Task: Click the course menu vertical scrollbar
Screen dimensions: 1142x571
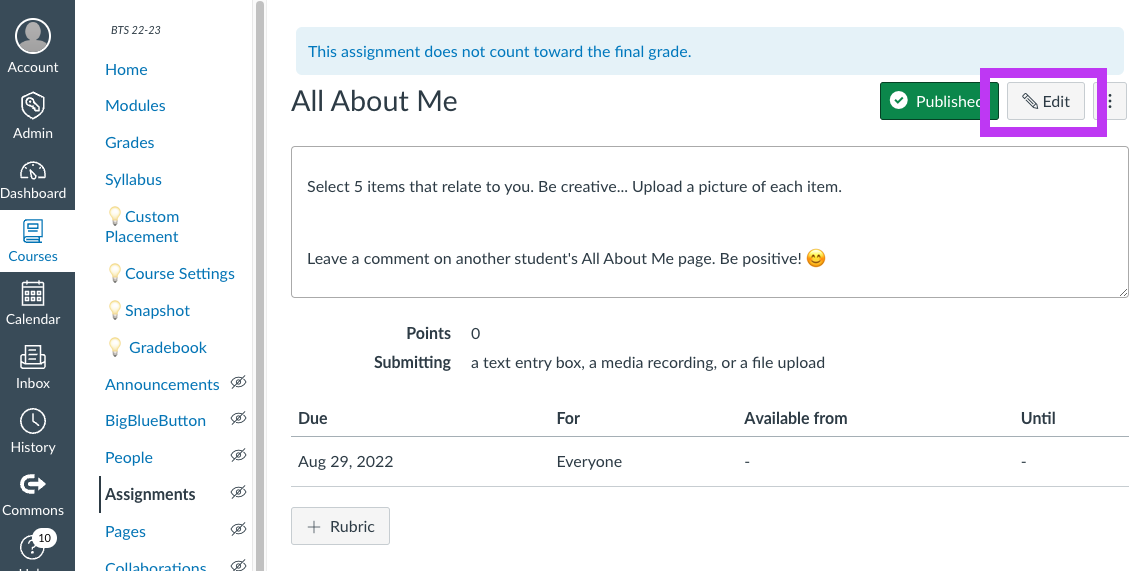Action: click(x=259, y=286)
